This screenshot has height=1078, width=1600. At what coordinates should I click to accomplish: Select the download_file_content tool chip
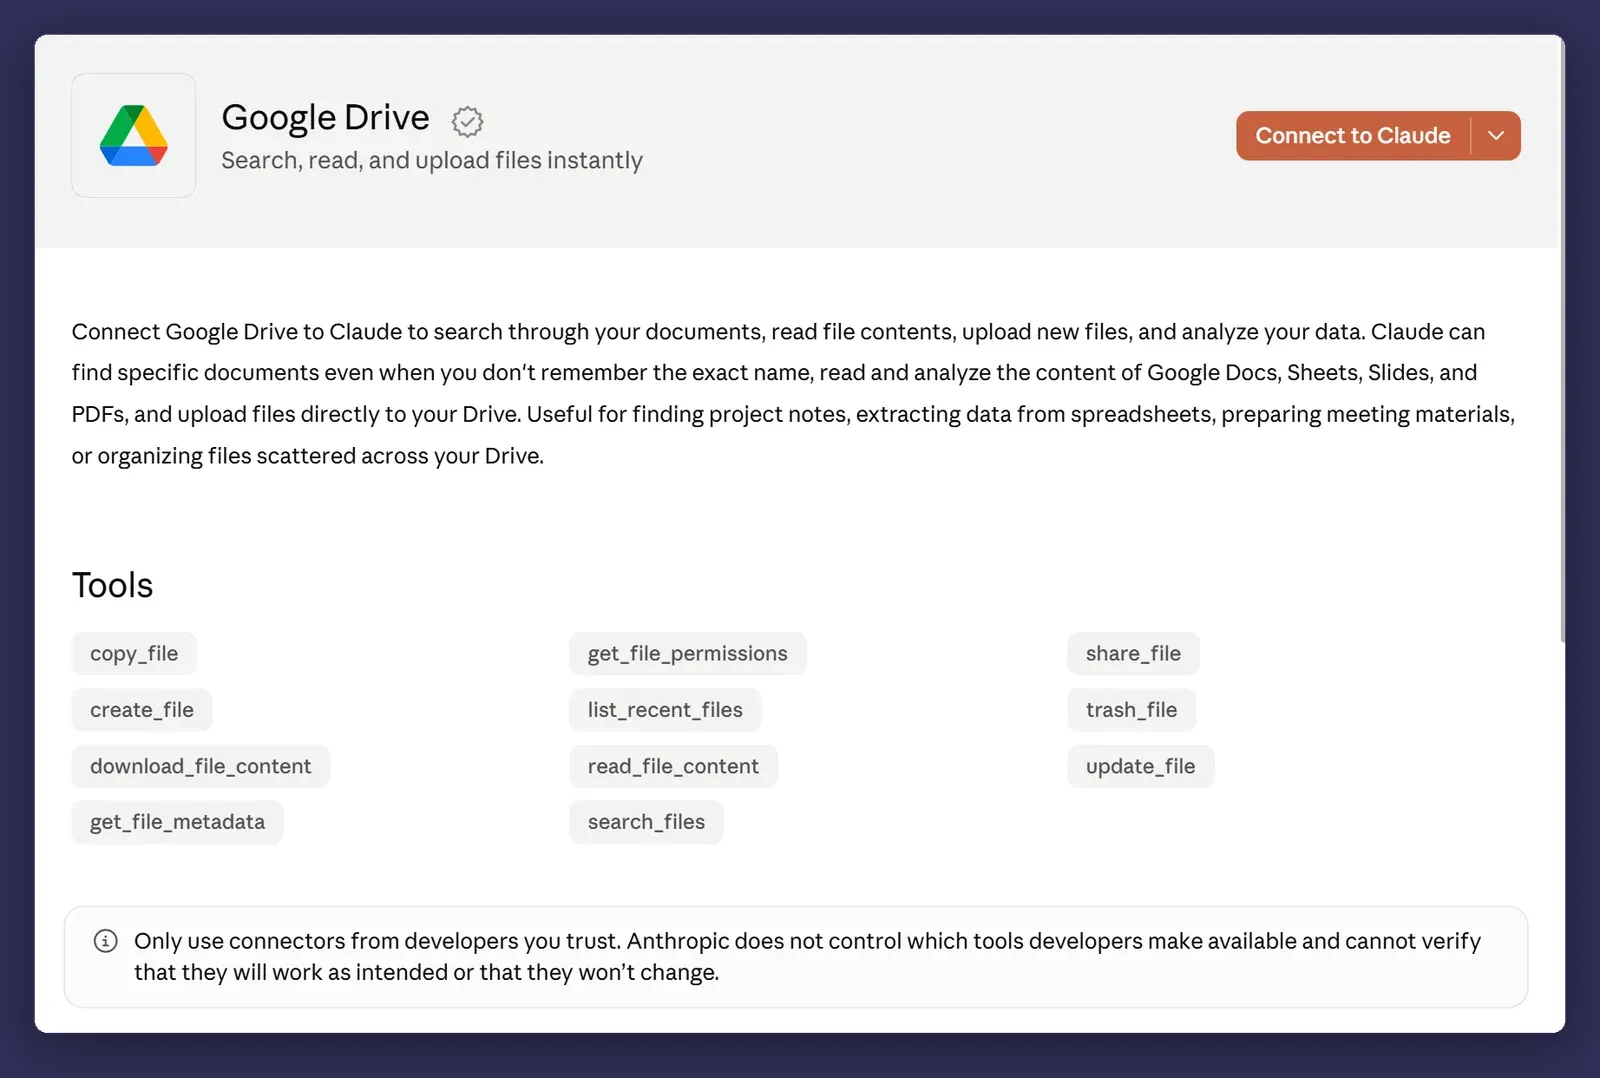coord(201,766)
